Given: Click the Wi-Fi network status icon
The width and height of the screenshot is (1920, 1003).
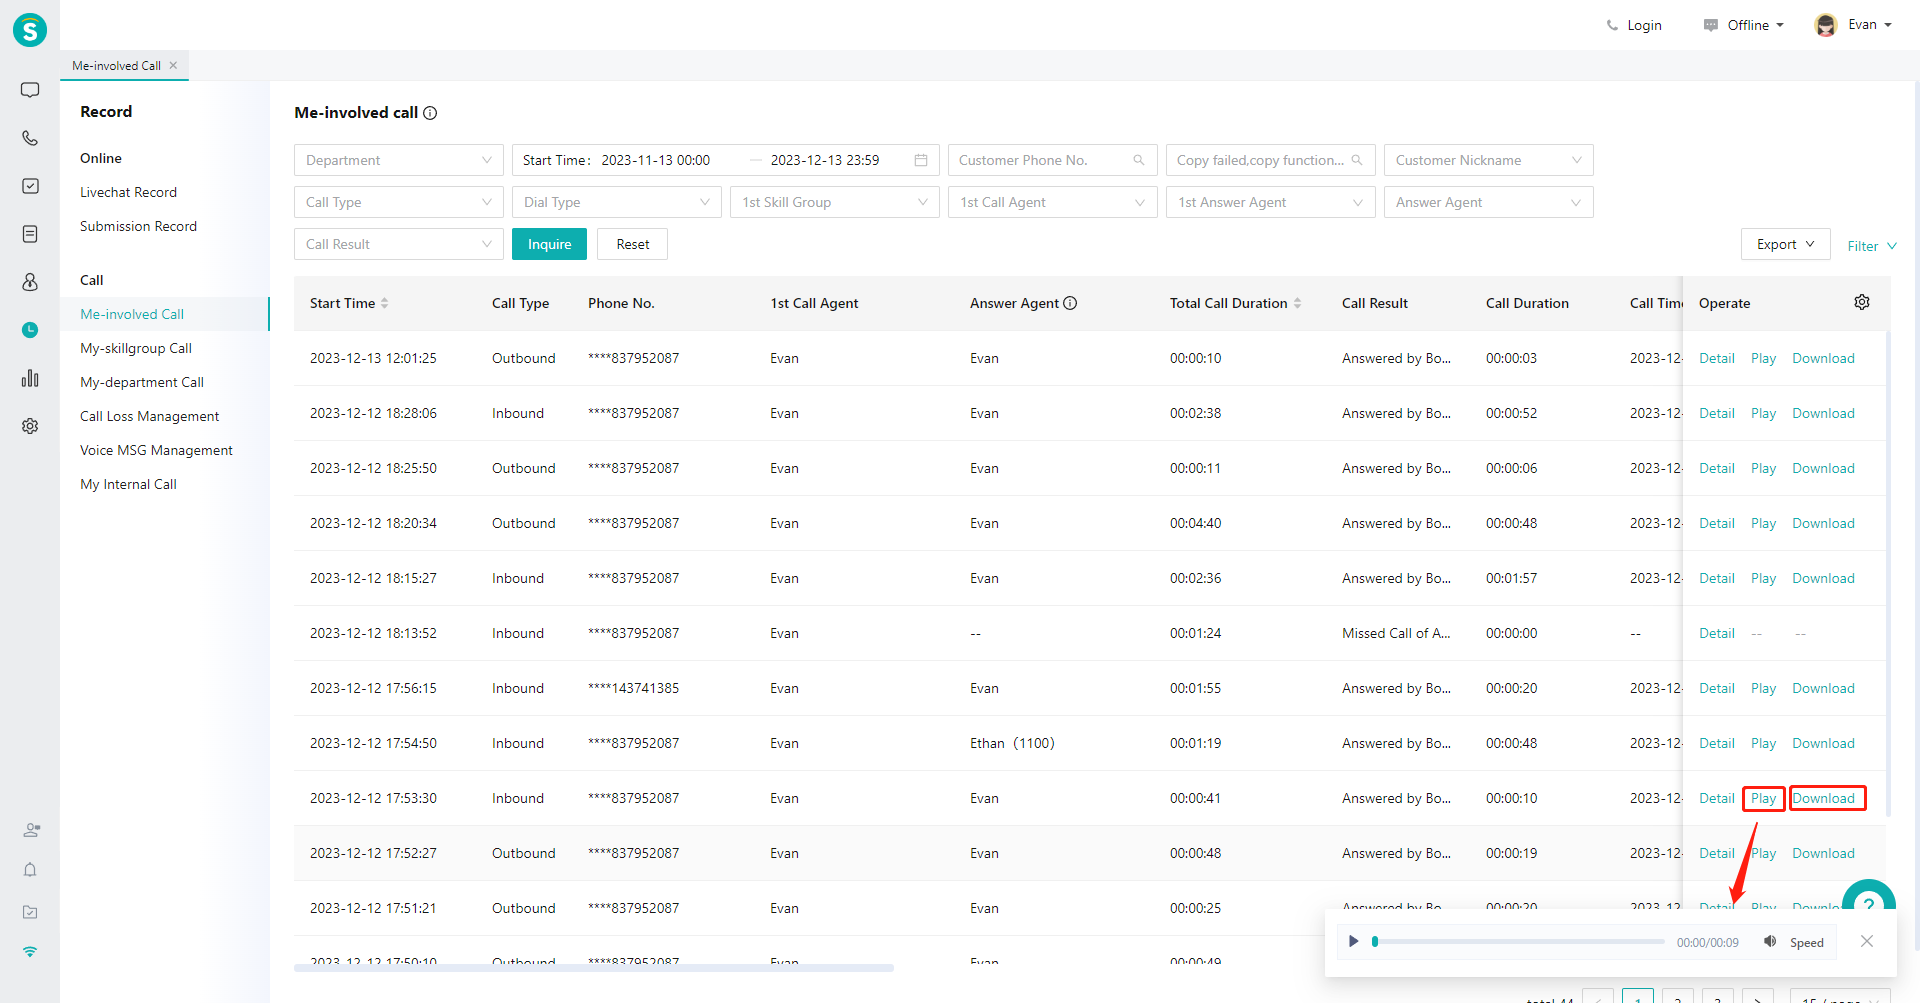Looking at the screenshot, I should pos(30,952).
